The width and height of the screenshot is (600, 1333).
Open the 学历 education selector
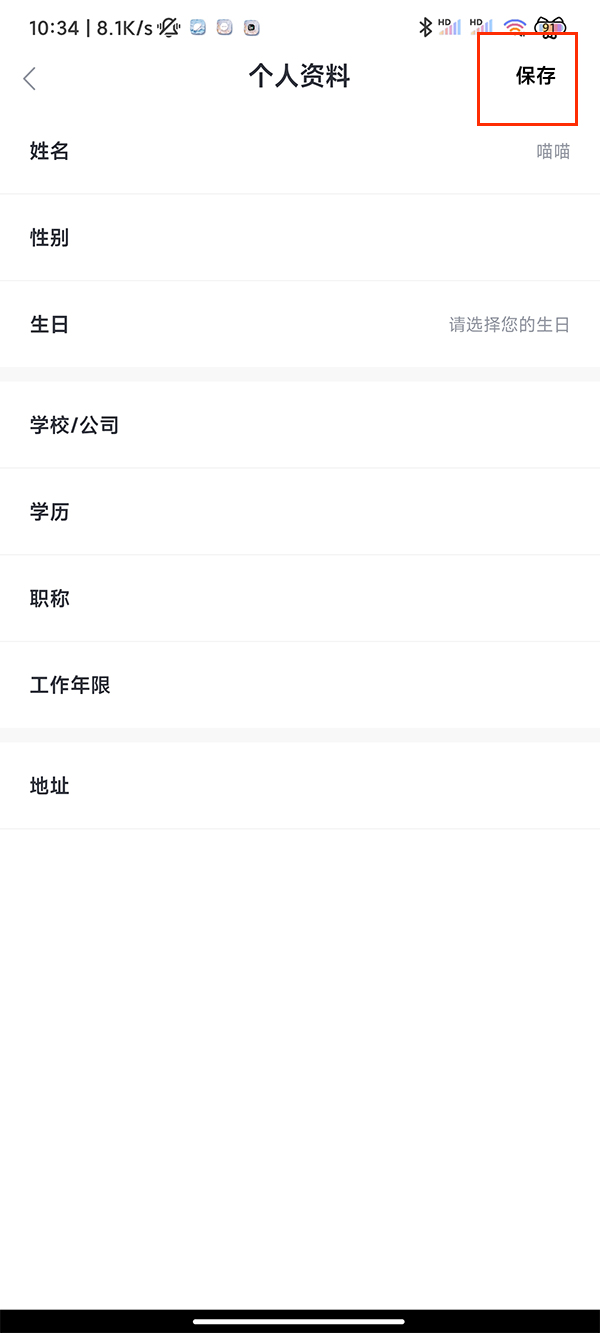[x=300, y=512]
